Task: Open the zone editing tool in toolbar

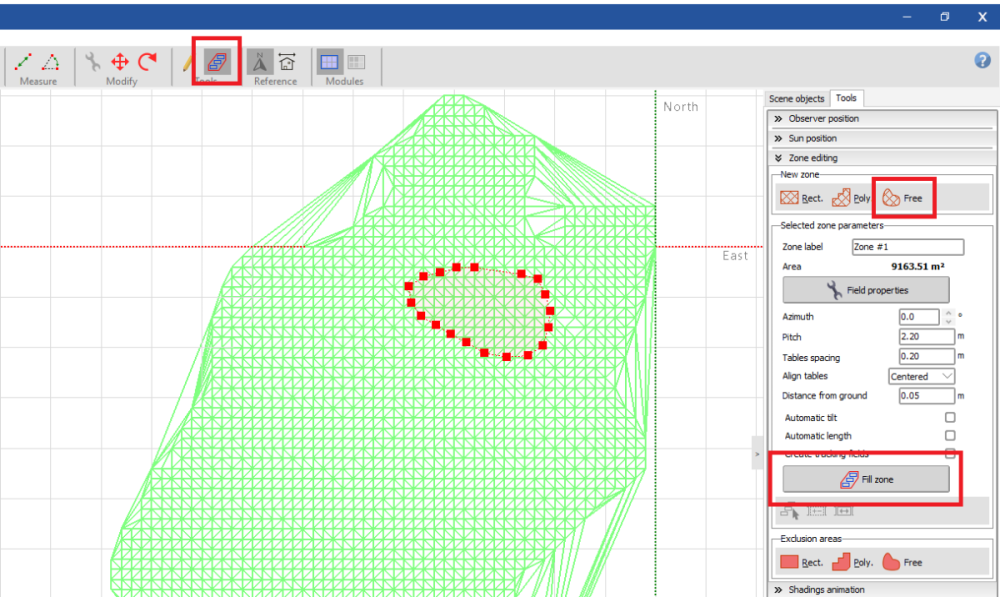Action: pyautogui.click(x=216, y=62)
